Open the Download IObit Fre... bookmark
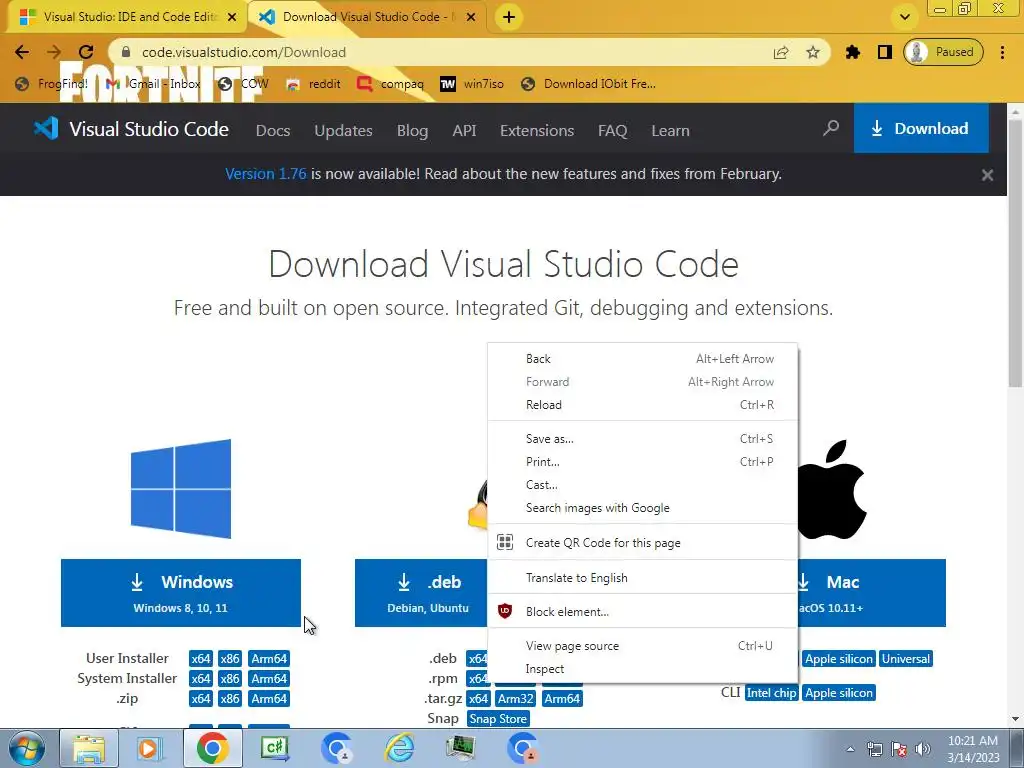 [x=588, y=84]
